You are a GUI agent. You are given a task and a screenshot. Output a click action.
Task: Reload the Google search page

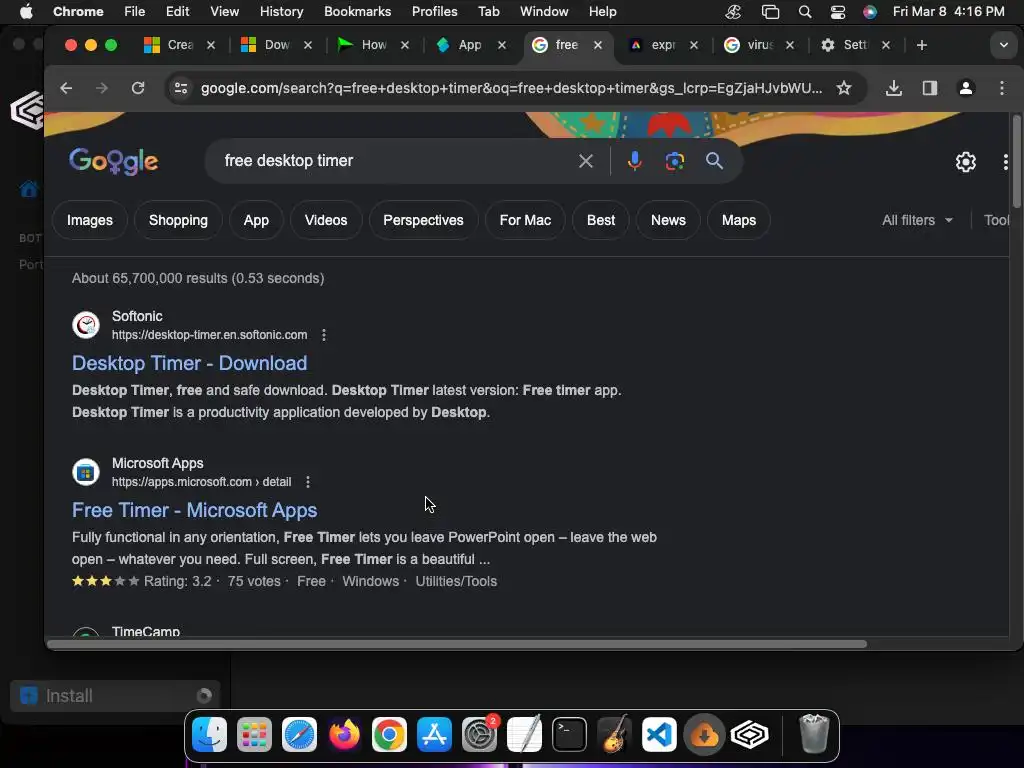pos(138,88)
